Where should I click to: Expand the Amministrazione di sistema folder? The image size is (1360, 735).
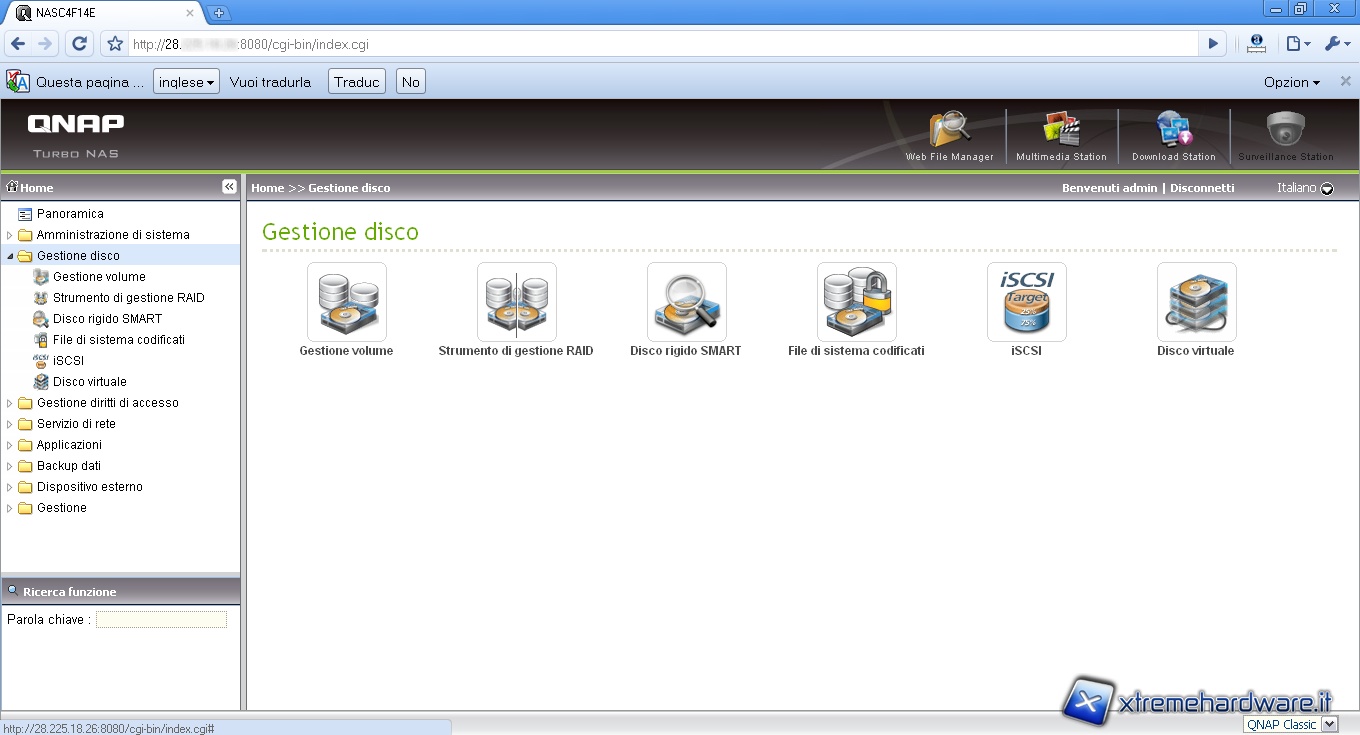(10, 235)
